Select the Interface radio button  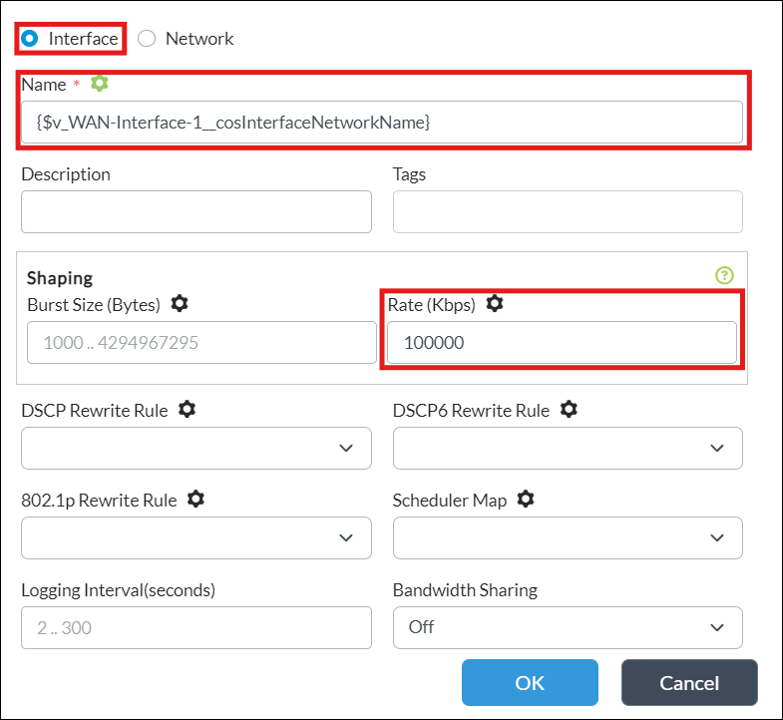tap(29, 38)
